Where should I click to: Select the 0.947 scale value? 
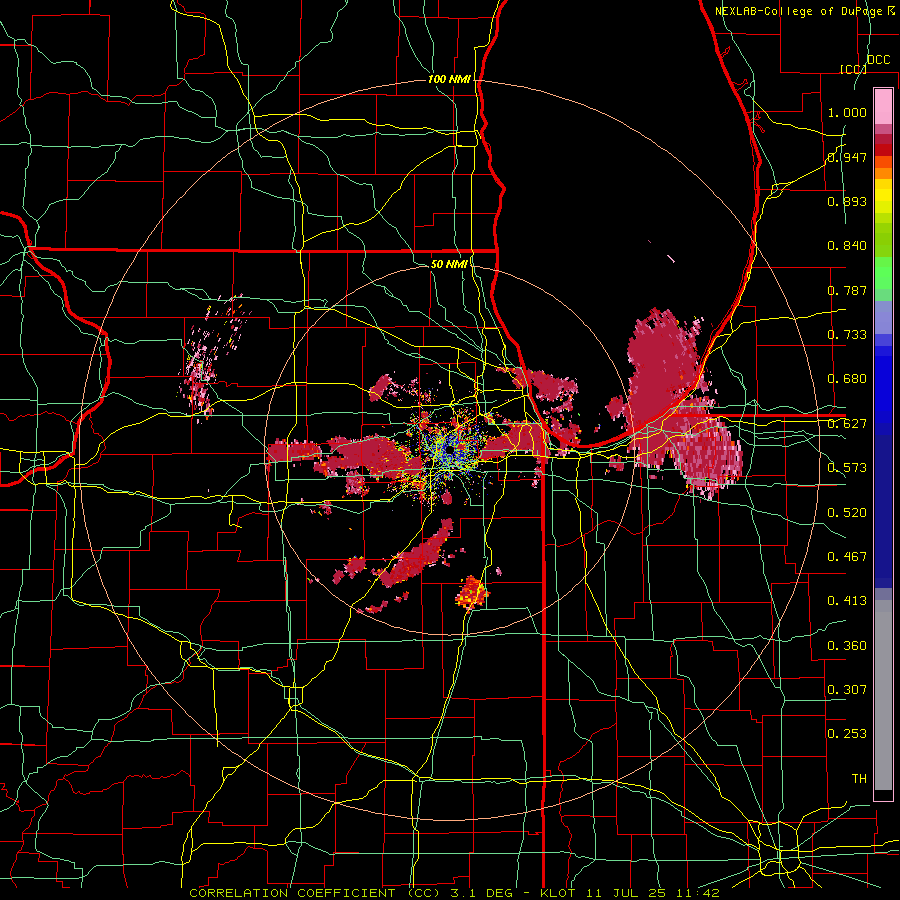click(847, 157)
